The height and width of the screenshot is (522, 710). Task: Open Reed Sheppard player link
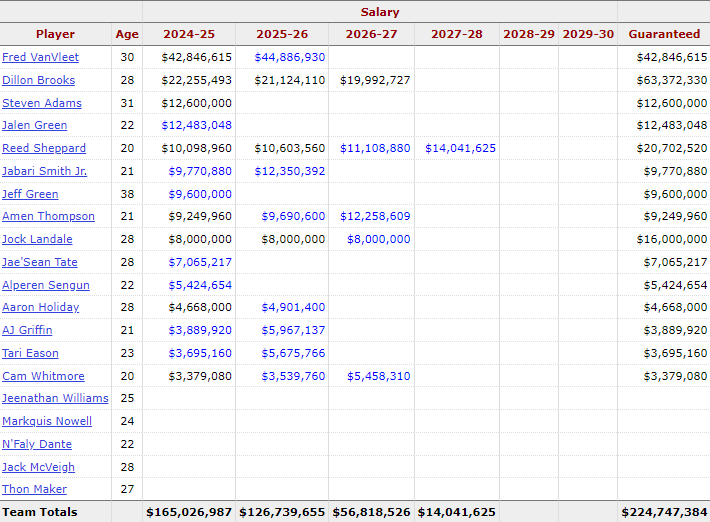(x=44, y=148)
